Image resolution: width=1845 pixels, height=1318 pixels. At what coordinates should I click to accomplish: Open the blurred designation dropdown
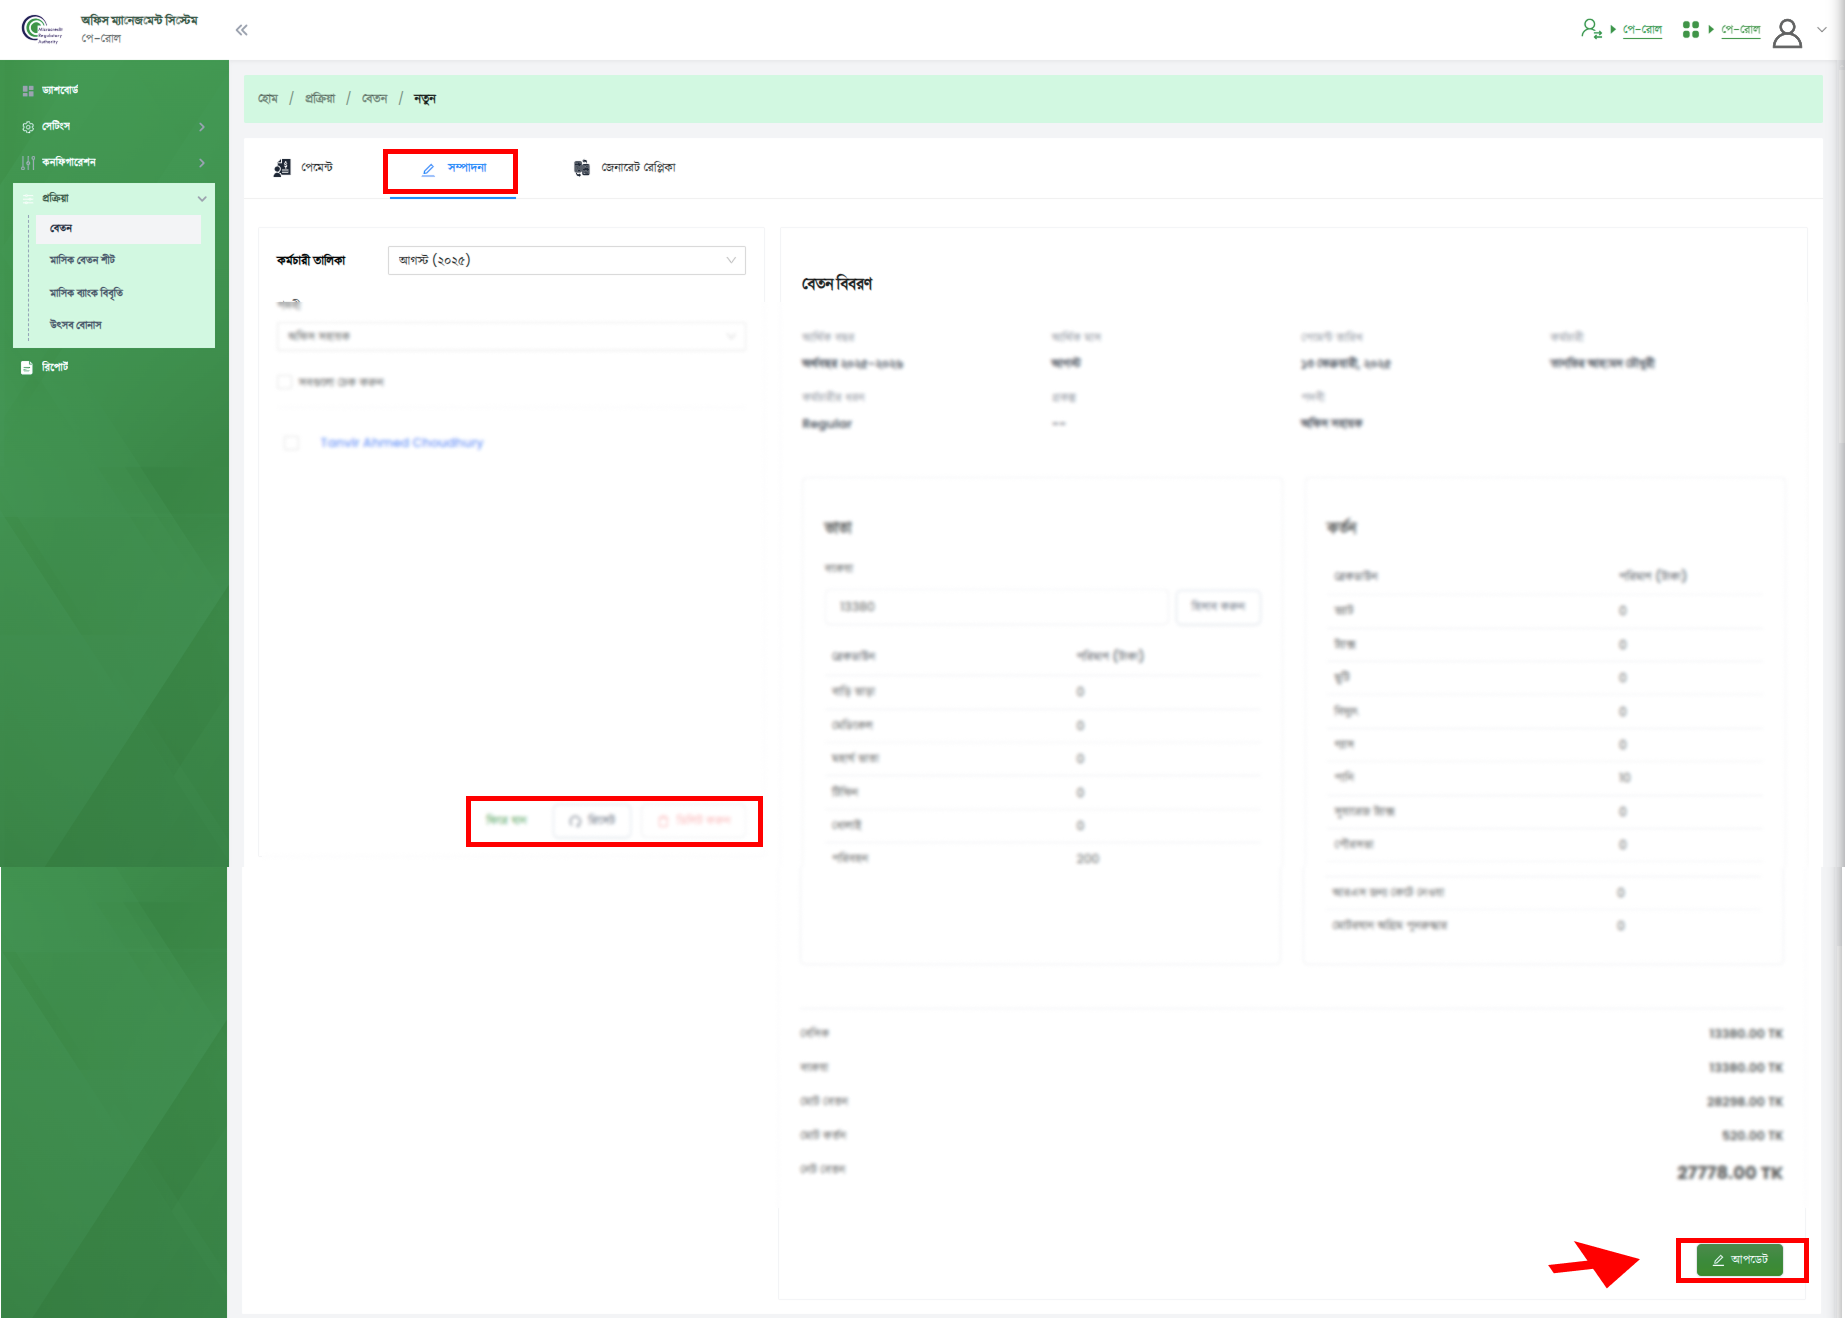511,336
